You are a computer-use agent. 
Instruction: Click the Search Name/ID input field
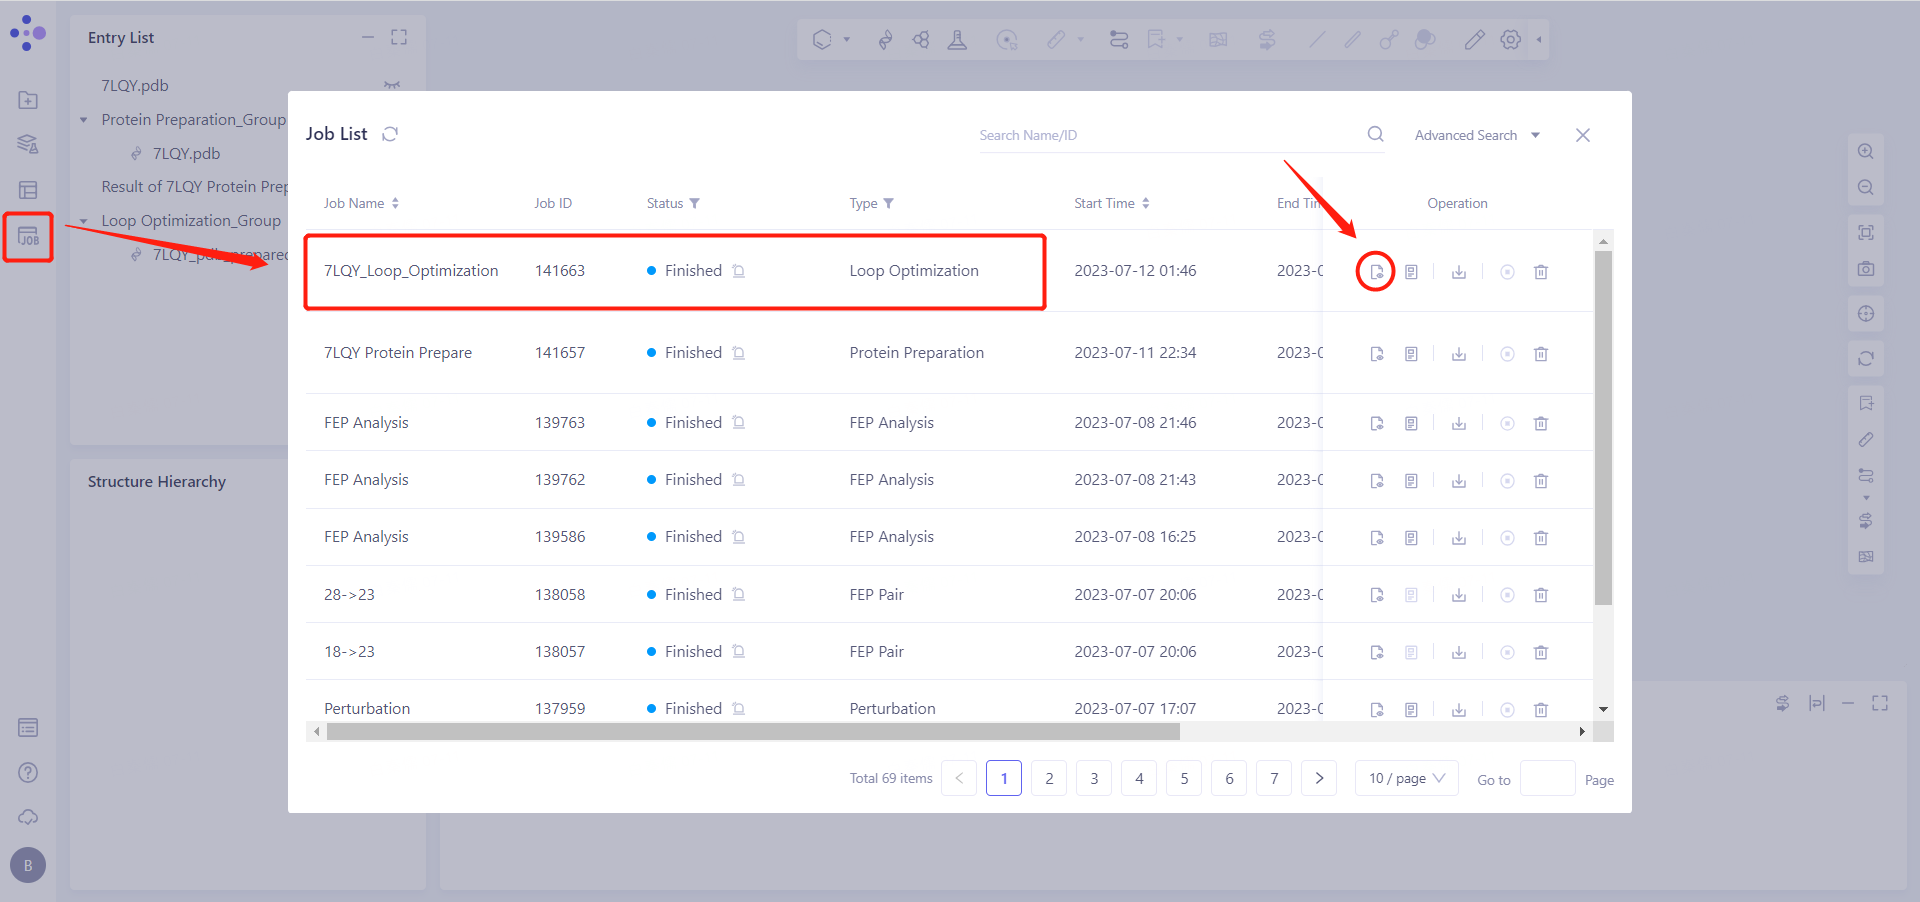(x=1165, y=135)
